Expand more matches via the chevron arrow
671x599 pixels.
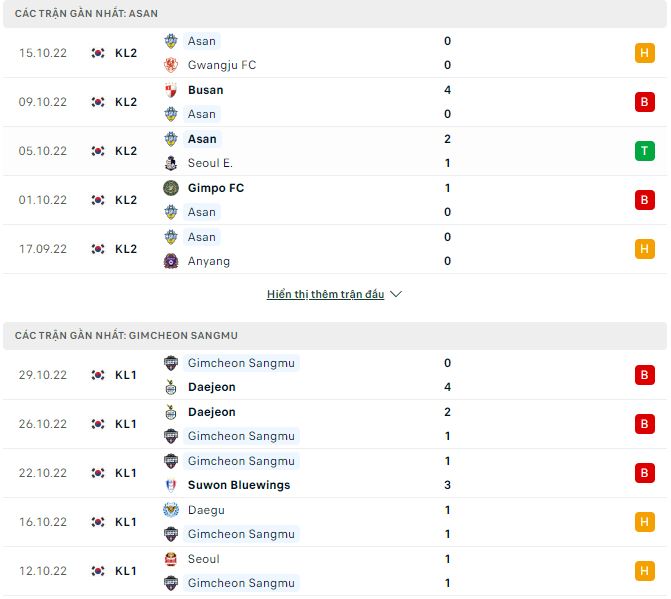396,295
